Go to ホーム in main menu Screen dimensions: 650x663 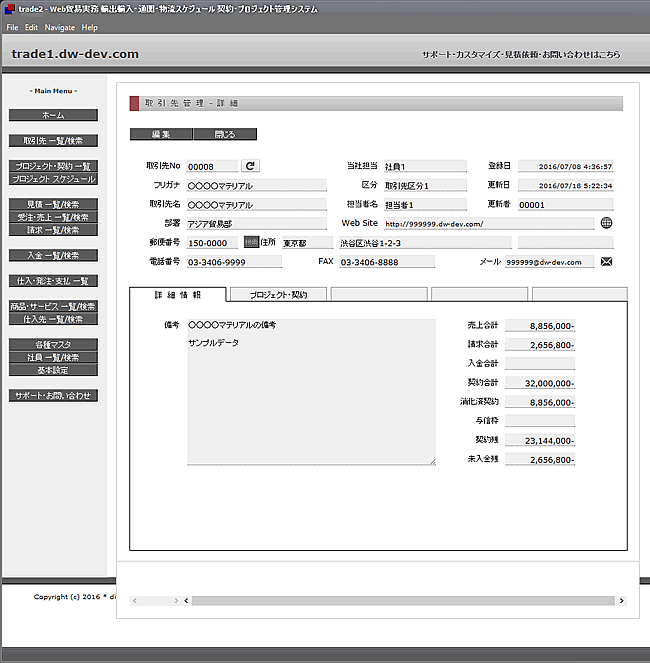53,115
